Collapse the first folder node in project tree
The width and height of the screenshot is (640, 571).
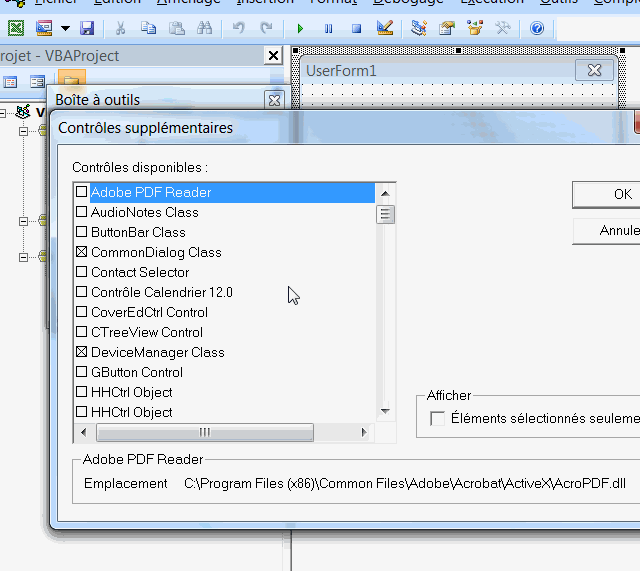pos(23,131)
